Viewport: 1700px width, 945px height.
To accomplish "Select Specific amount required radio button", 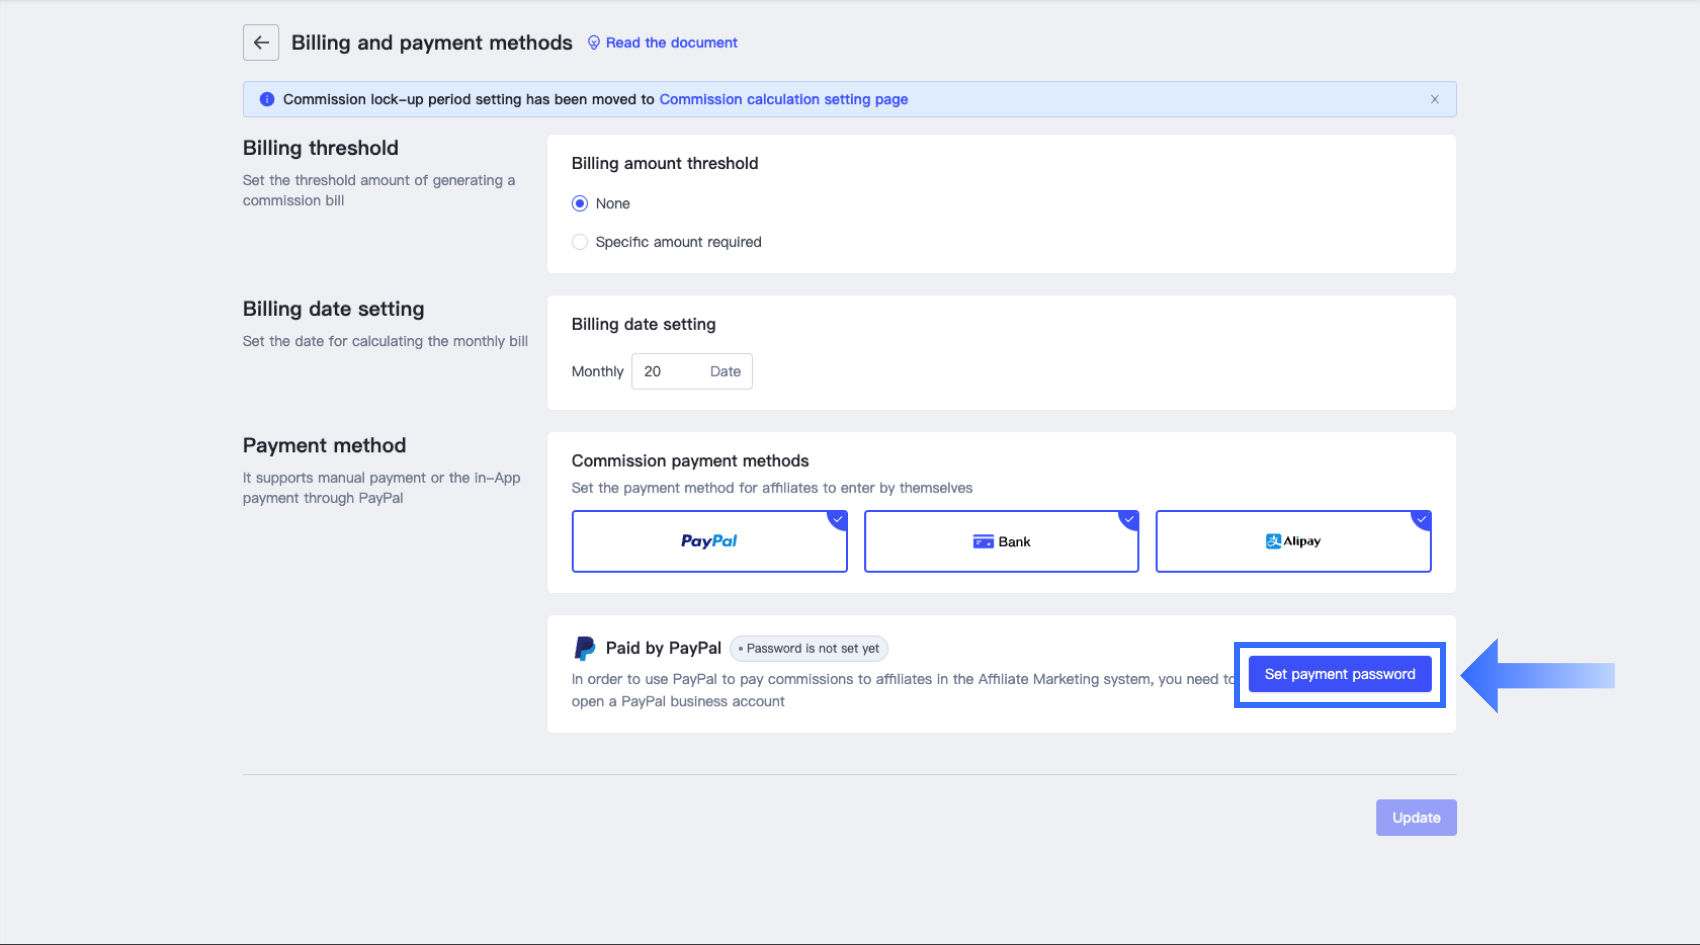I will [x=580, y=242].
